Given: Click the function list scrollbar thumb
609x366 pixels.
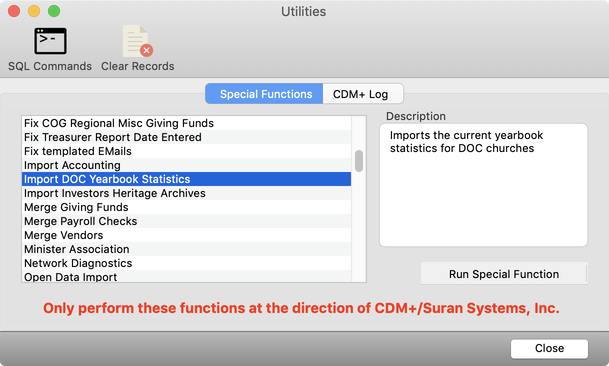Looking at the screenshot, I should pos(359,161).
